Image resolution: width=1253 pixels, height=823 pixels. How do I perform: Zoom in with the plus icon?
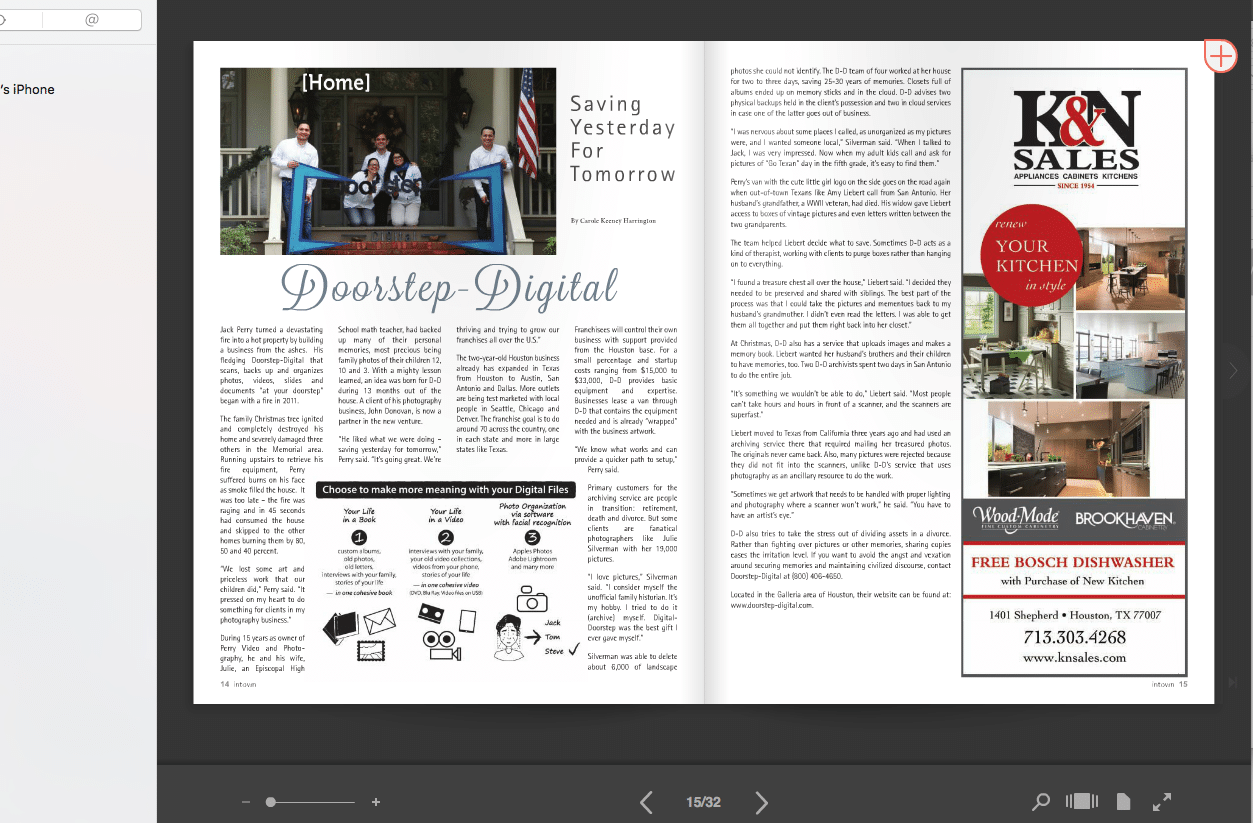[376, 802]
